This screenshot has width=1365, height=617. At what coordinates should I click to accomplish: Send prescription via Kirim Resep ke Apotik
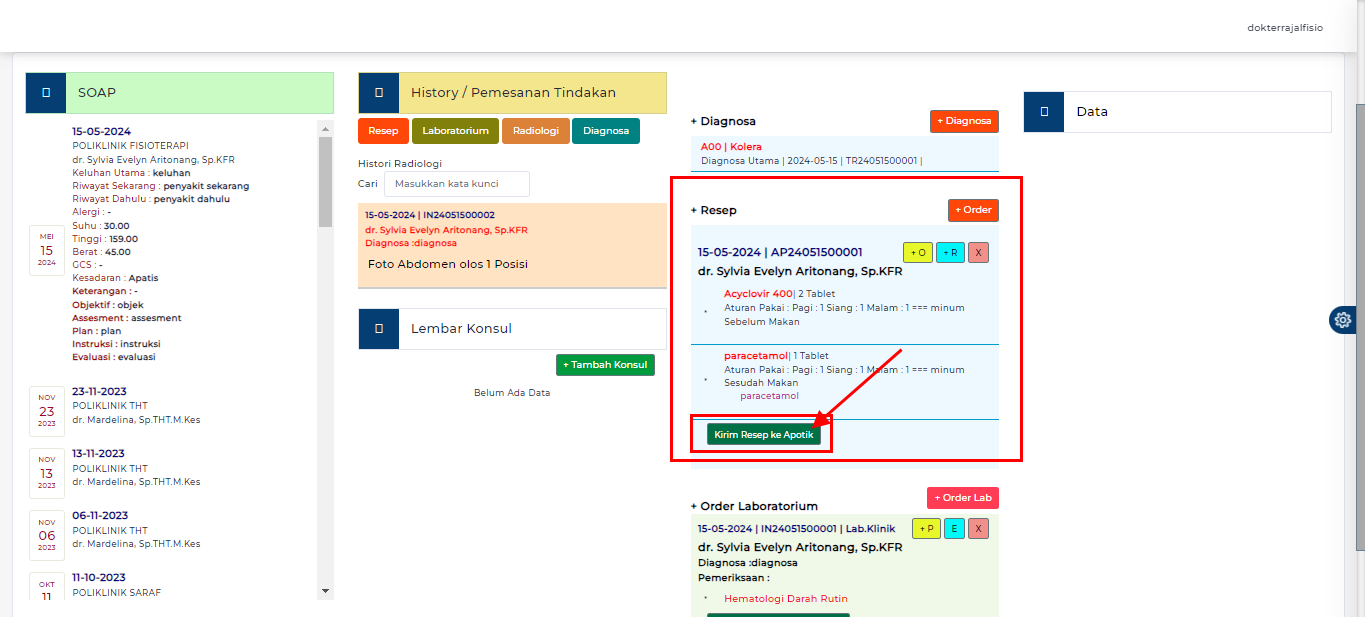pyautogui.click(x=763, y=435)
